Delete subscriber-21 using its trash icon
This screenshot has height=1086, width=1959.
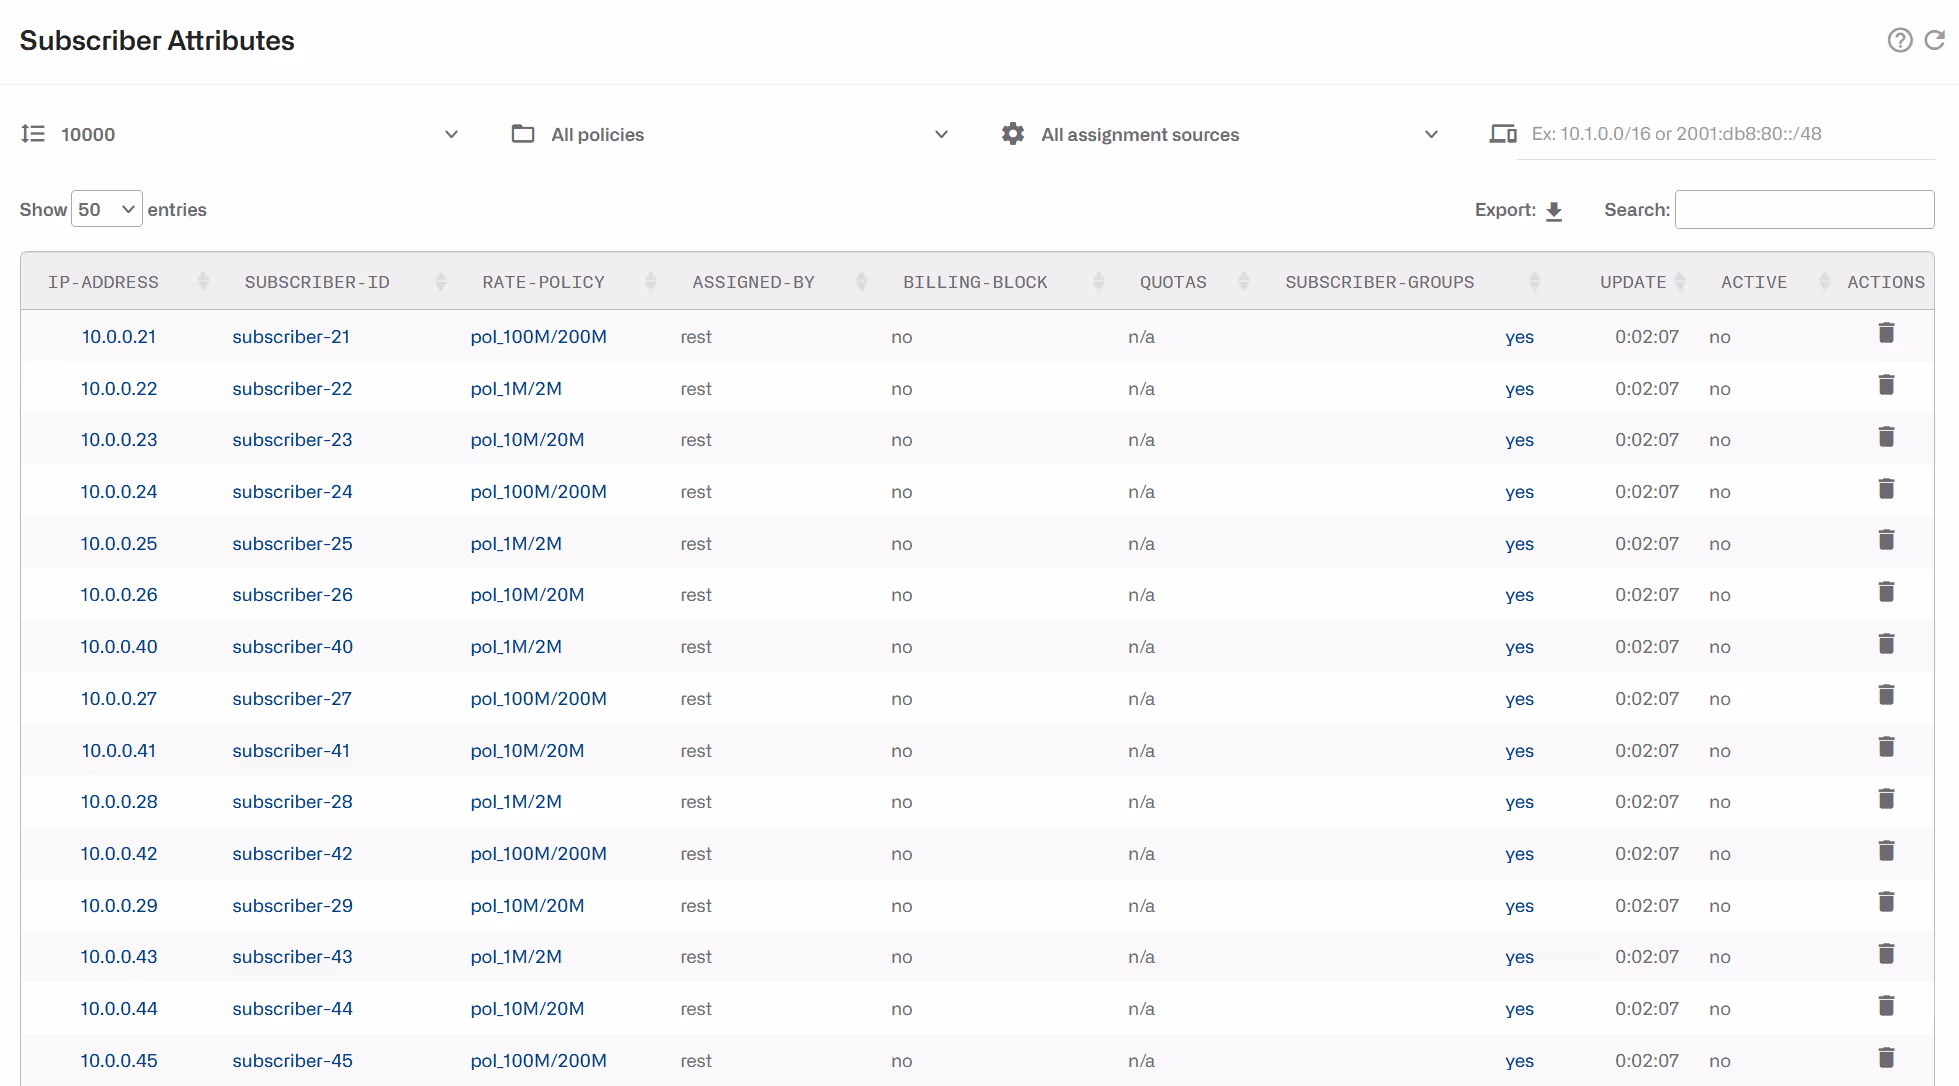[x=1886, y=333]
